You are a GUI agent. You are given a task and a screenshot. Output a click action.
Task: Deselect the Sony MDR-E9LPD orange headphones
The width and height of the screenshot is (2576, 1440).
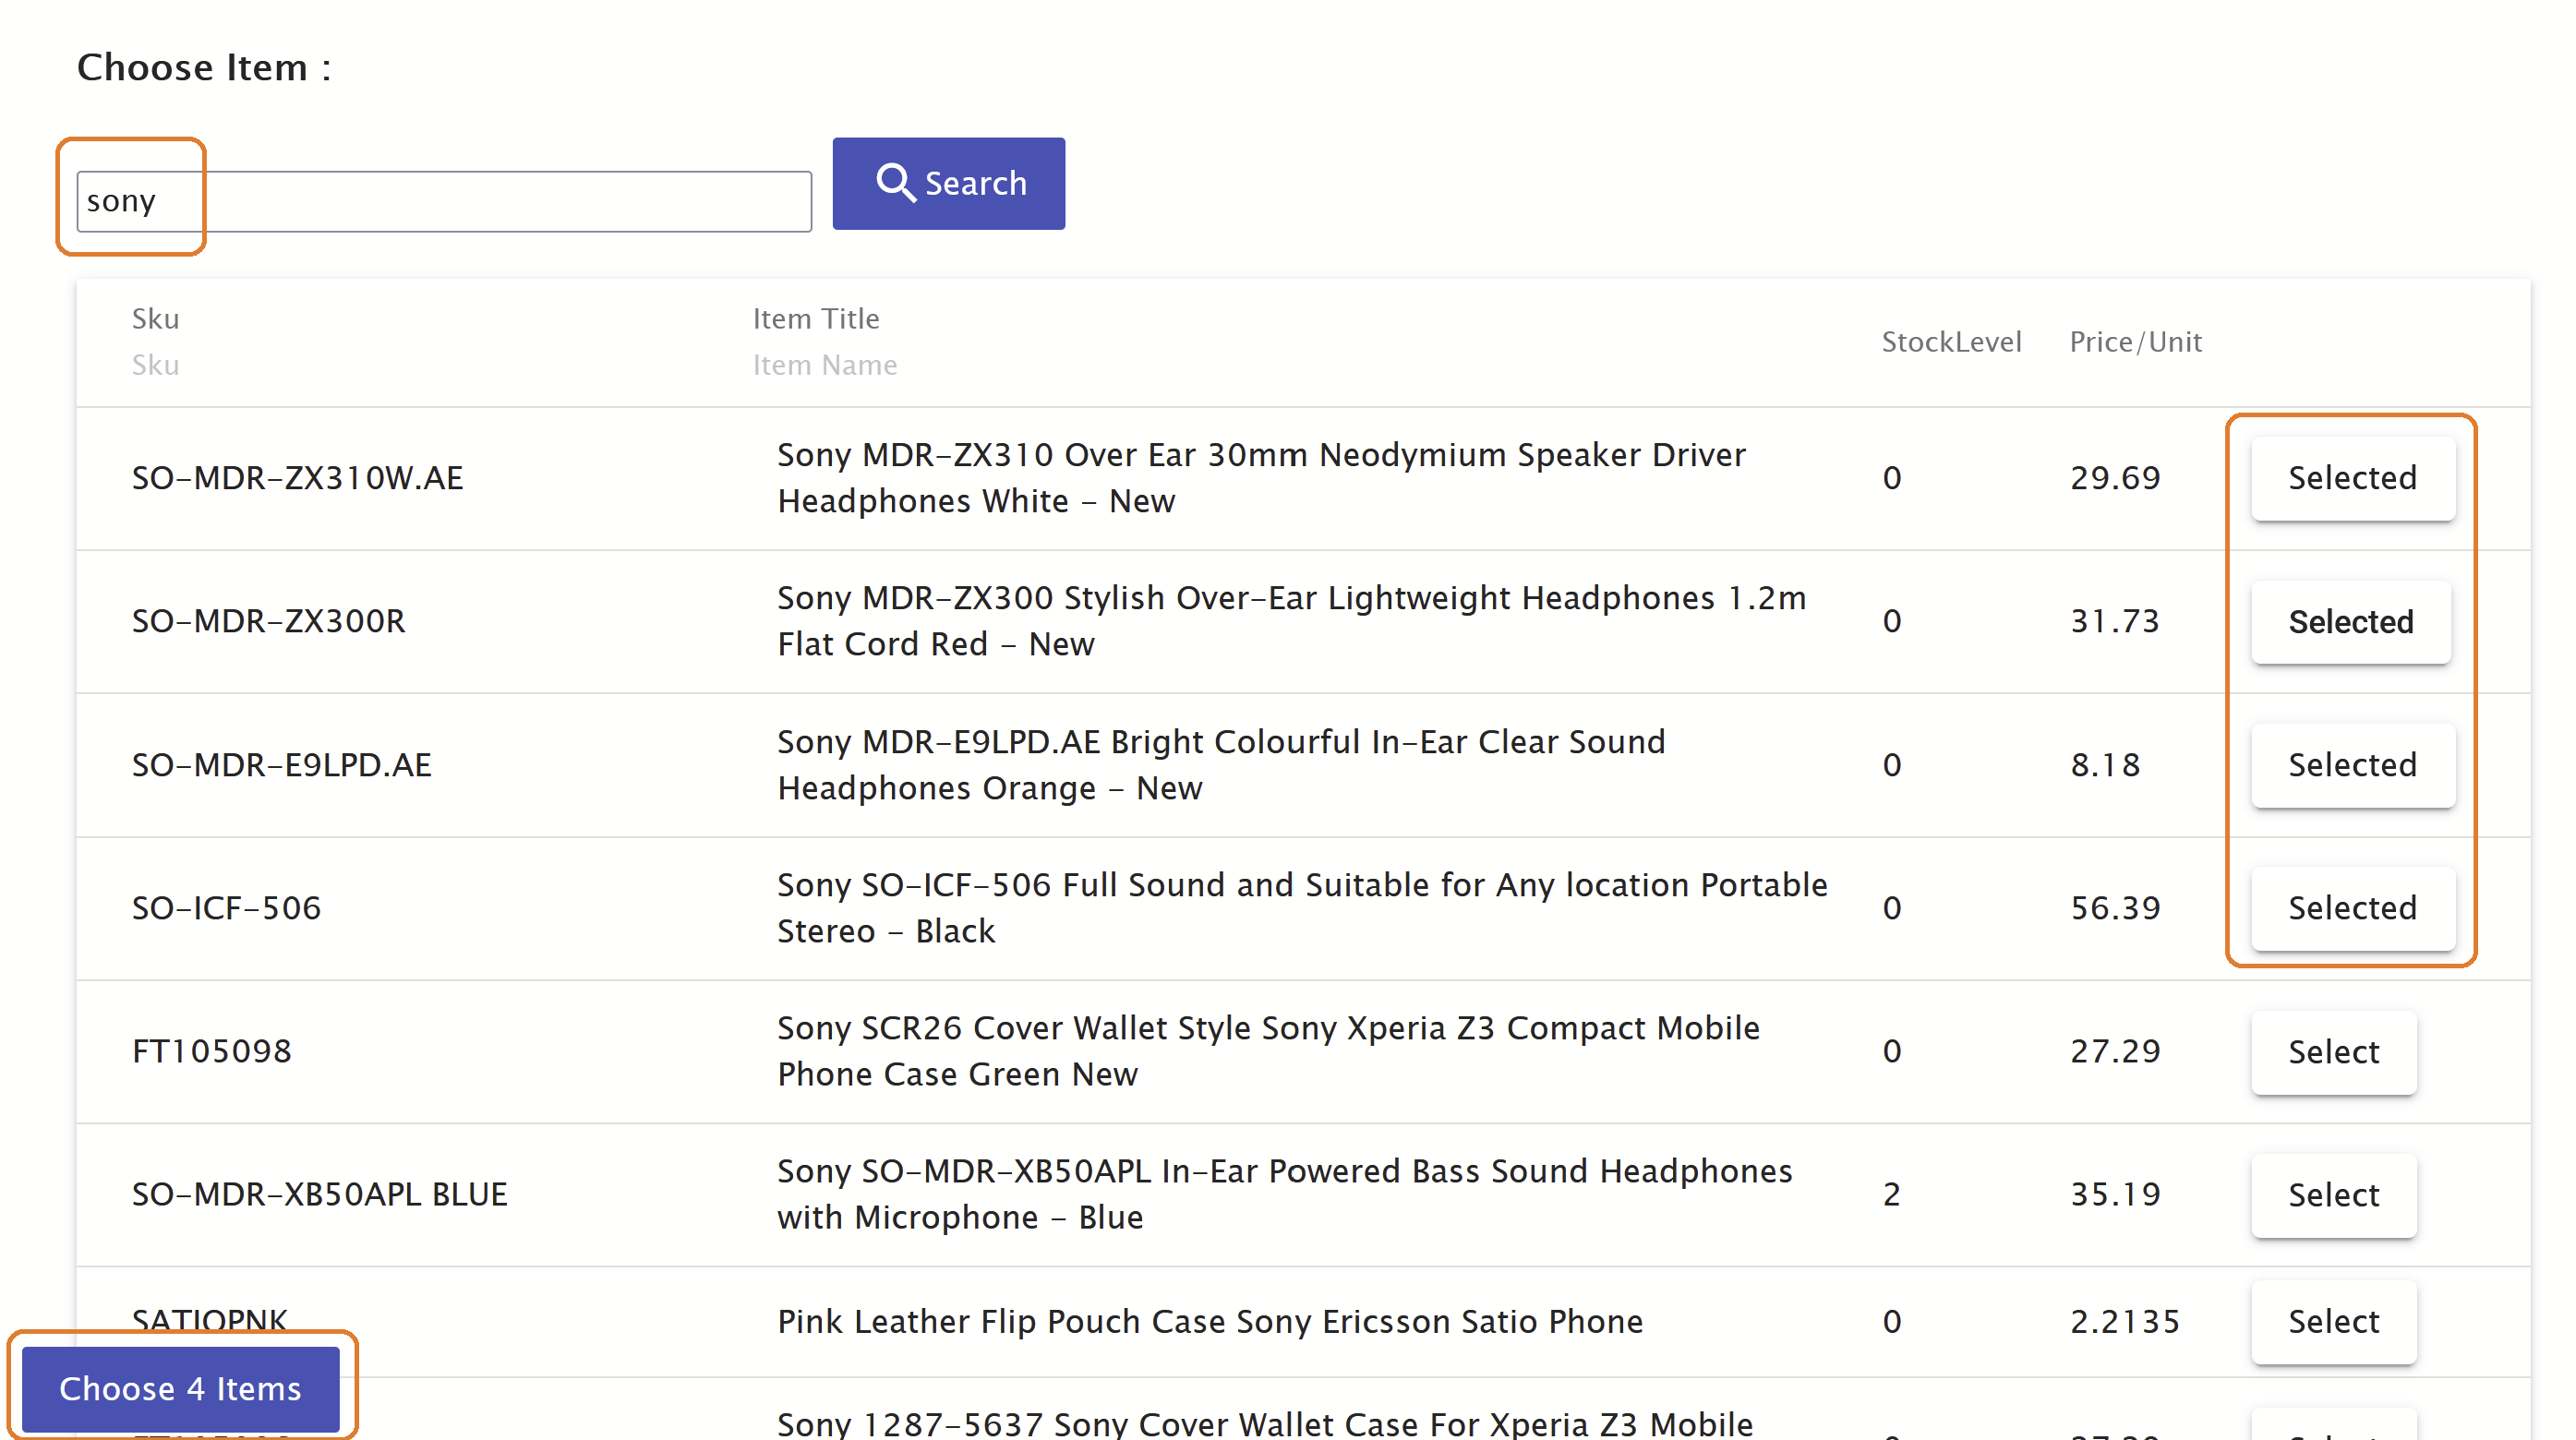(2352, 765)
